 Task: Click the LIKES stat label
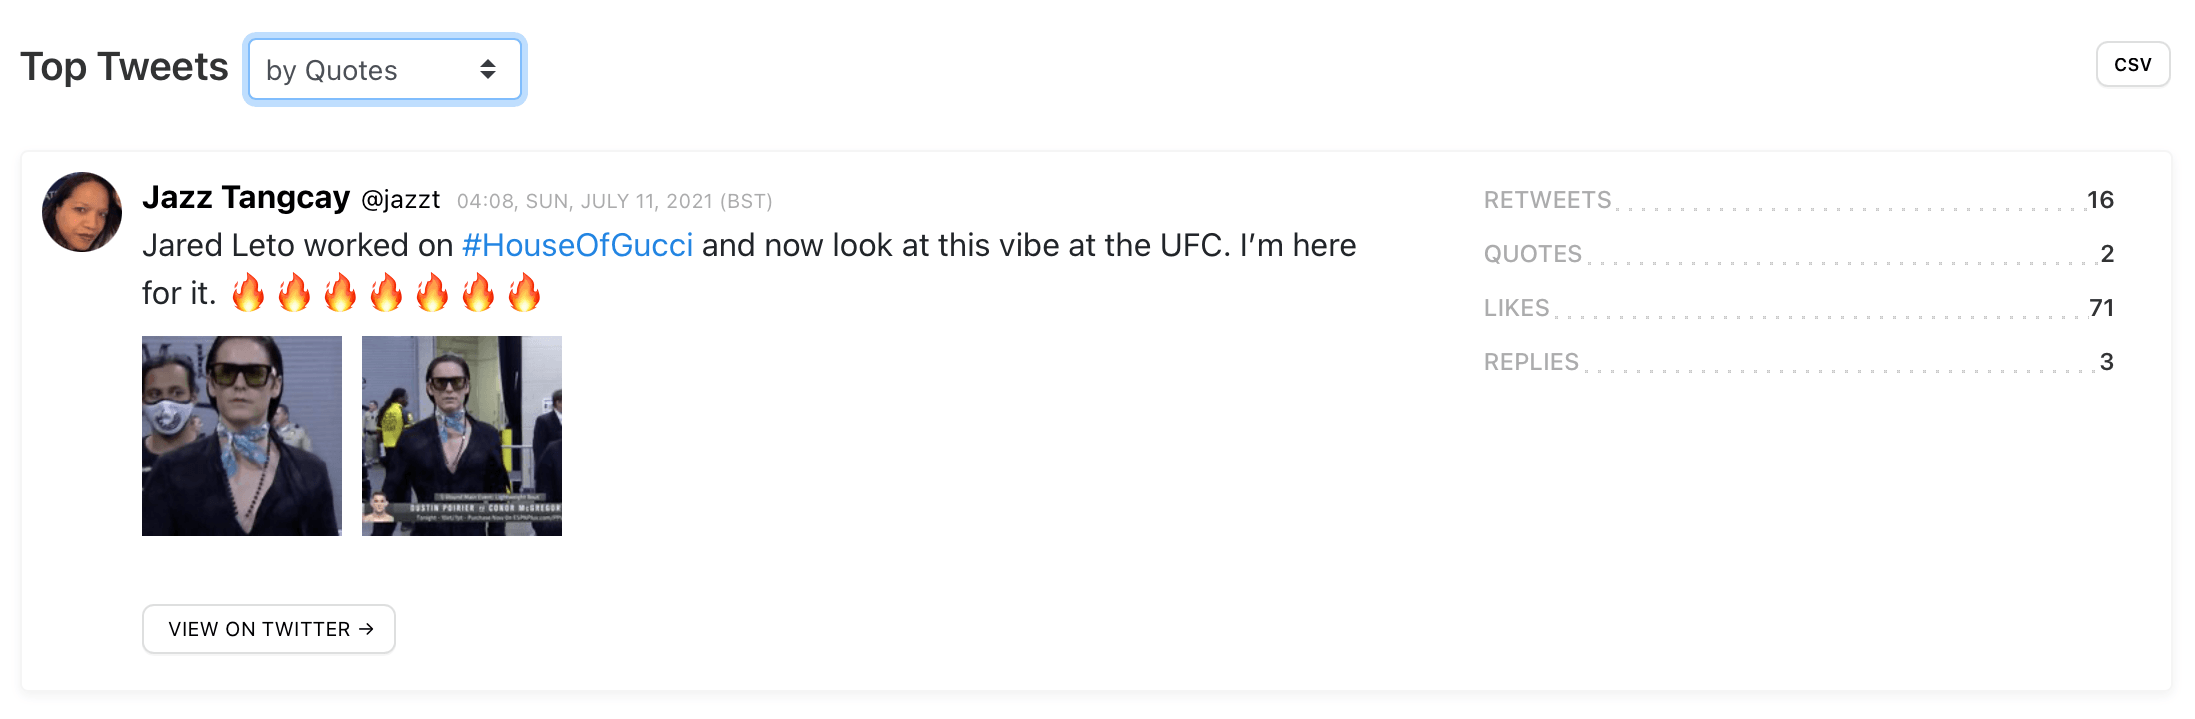click(1516, 308)
